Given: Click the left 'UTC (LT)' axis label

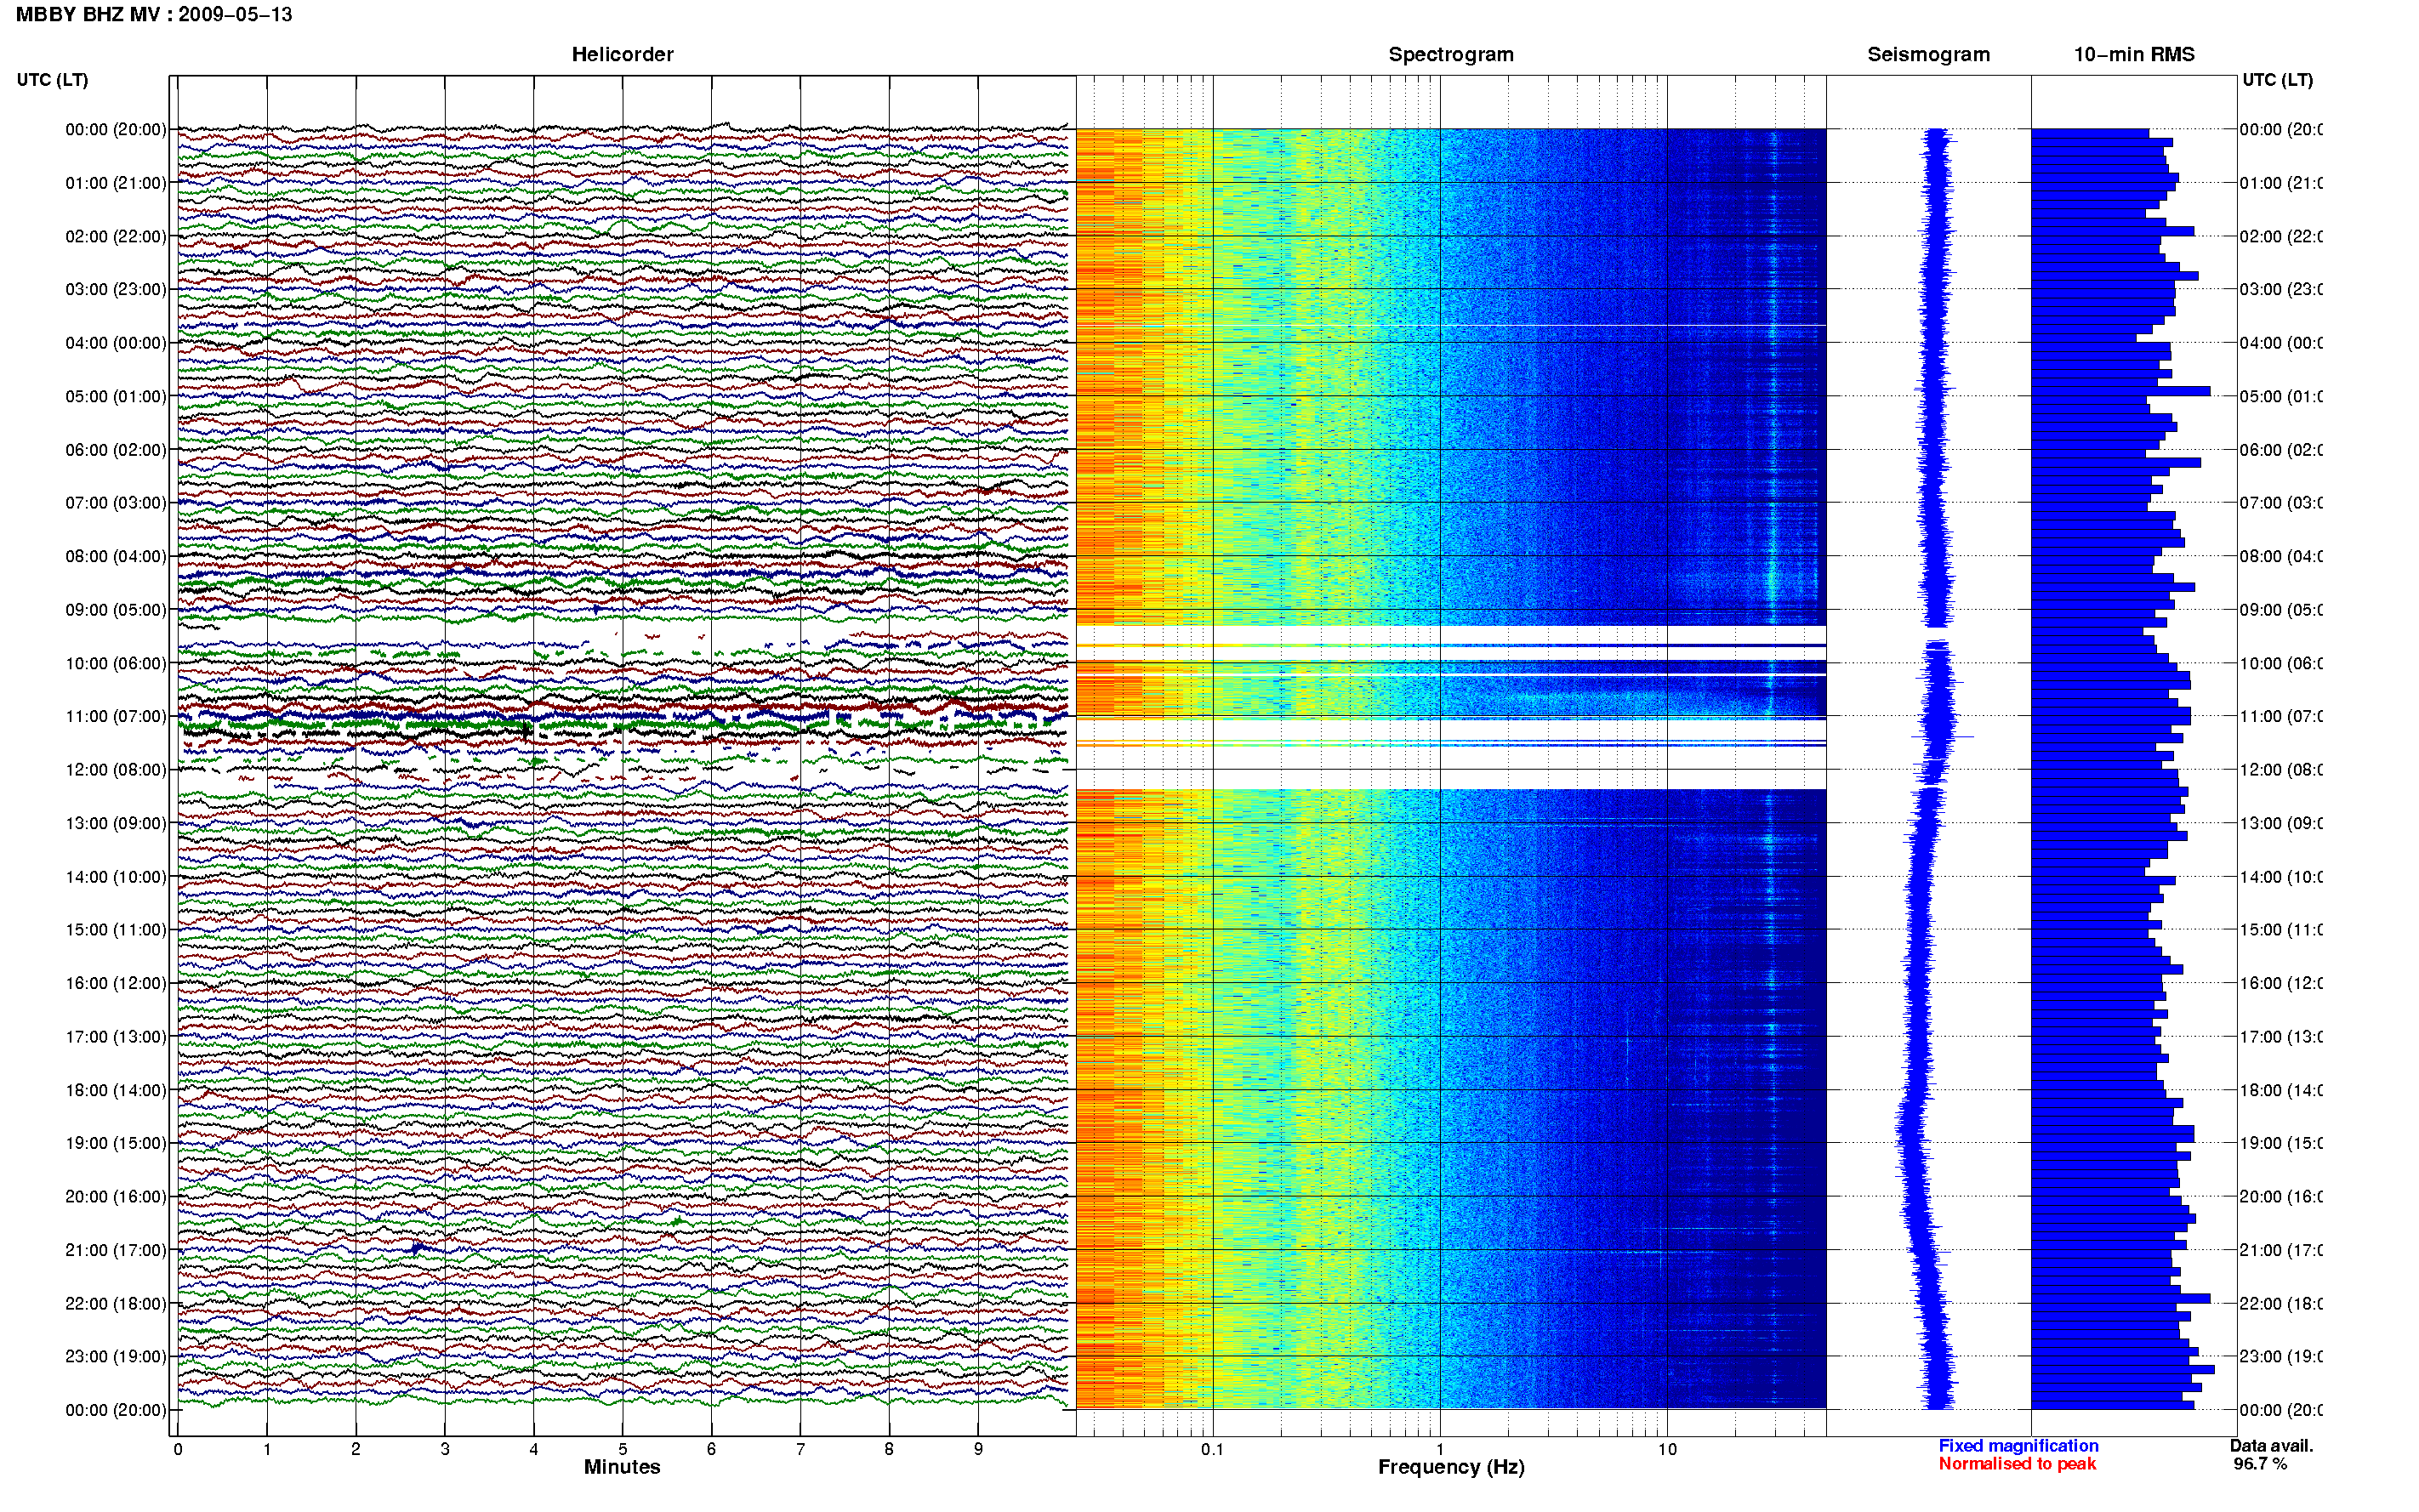Looking at the screenshot, I should tap(52, 80).
